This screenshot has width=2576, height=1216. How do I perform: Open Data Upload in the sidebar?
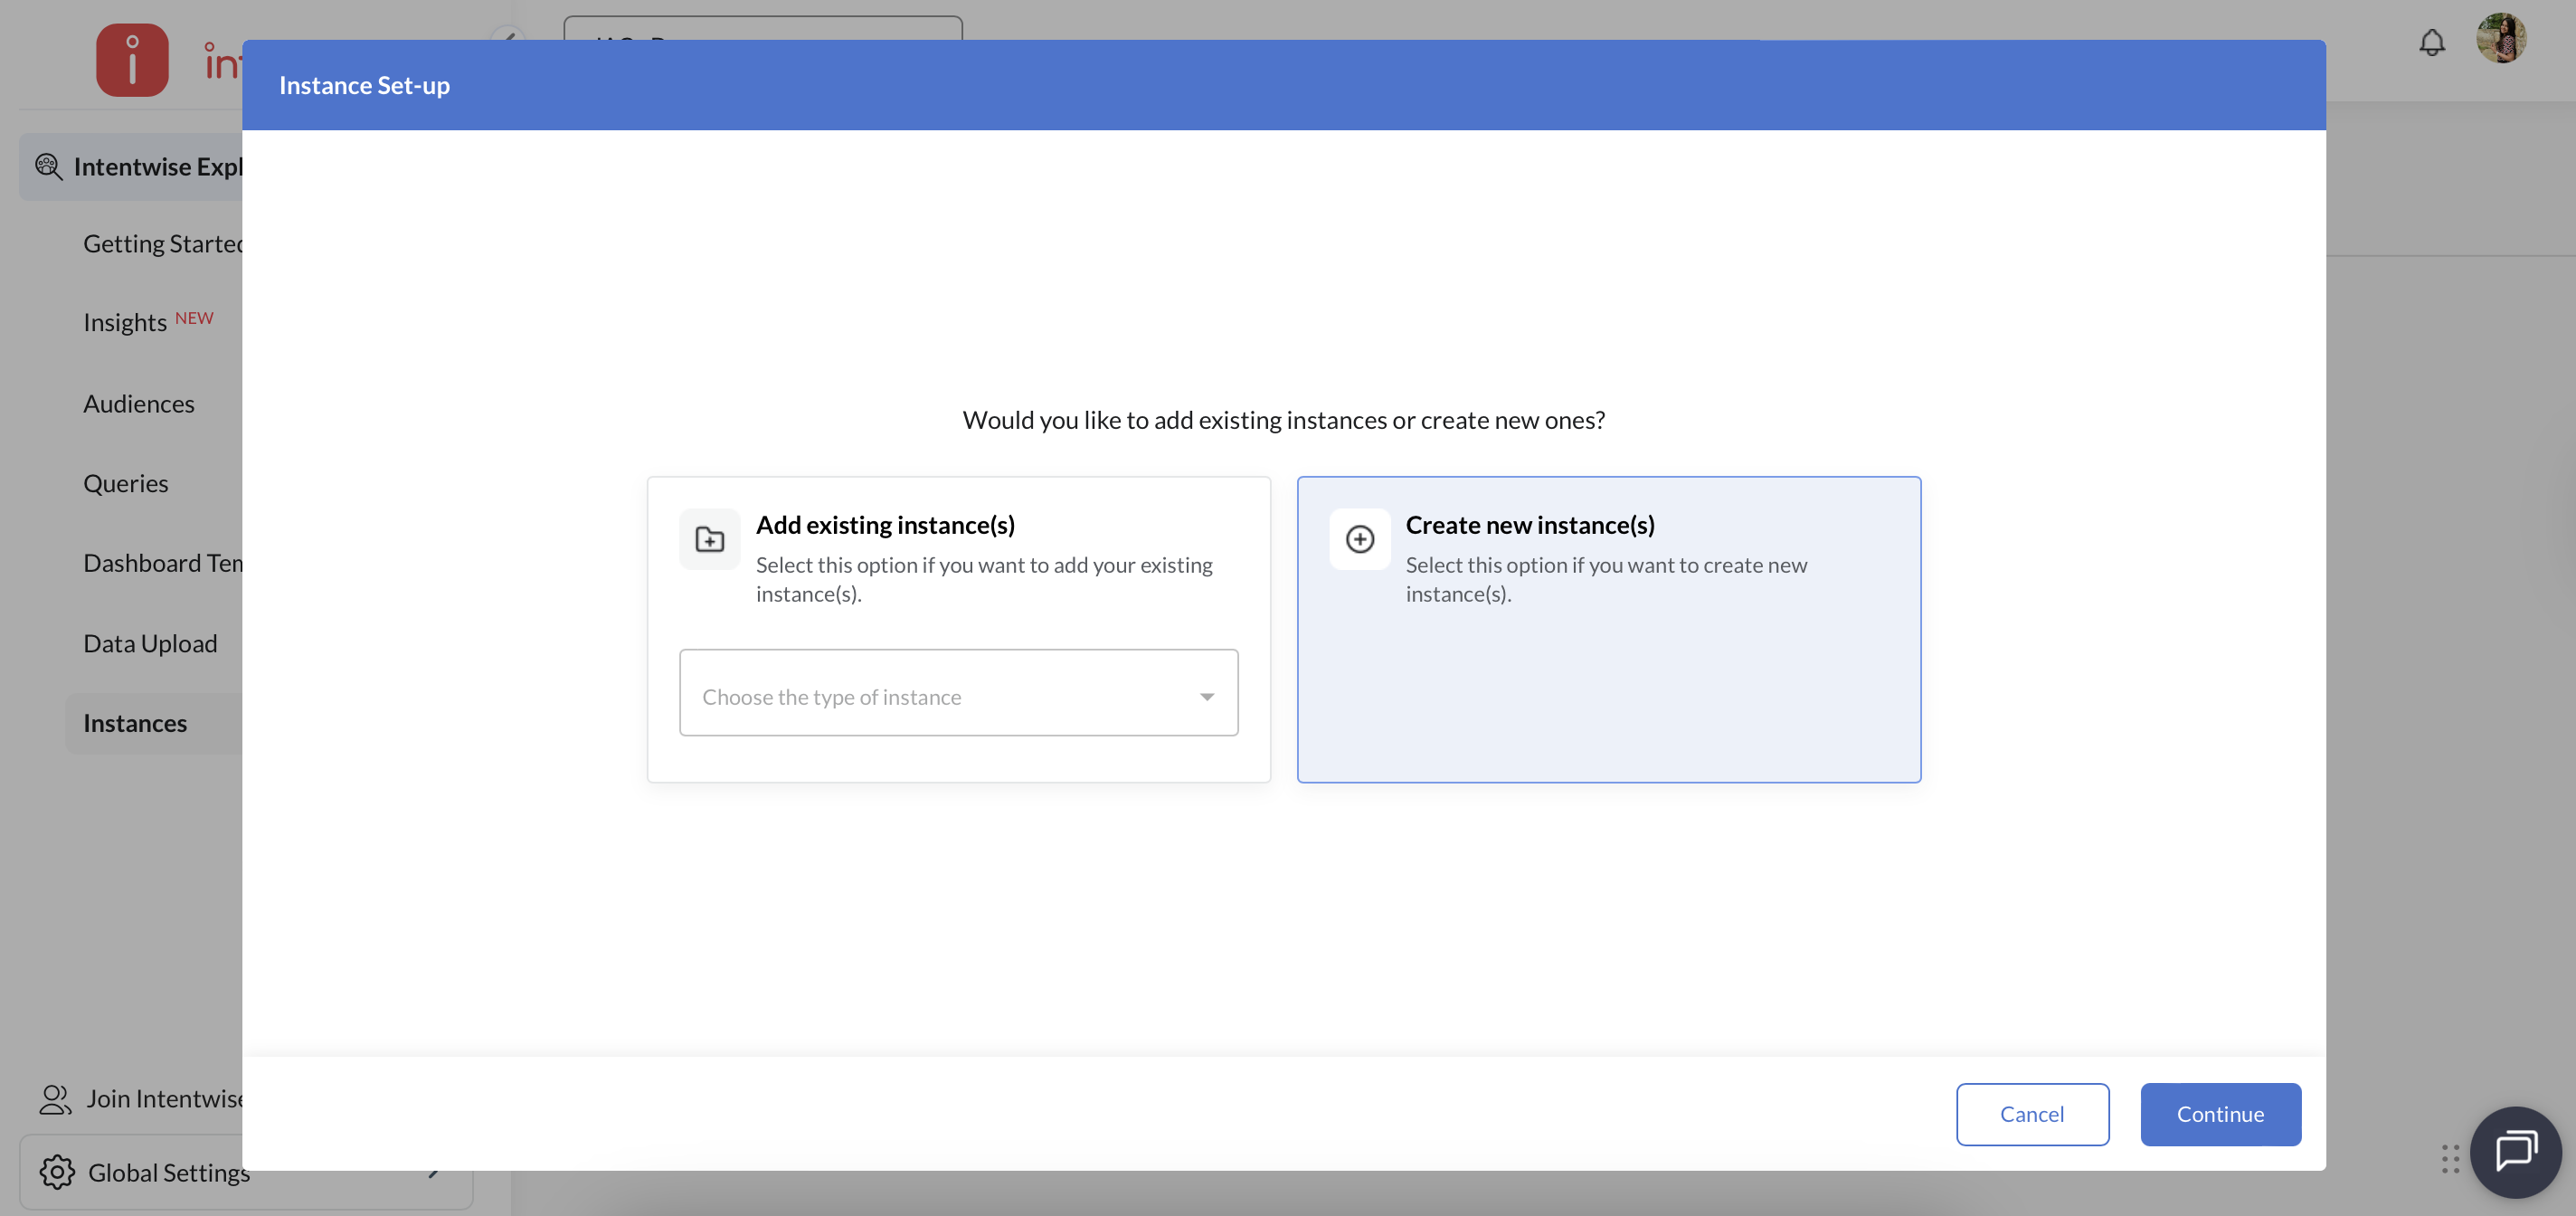coord(150,644)
